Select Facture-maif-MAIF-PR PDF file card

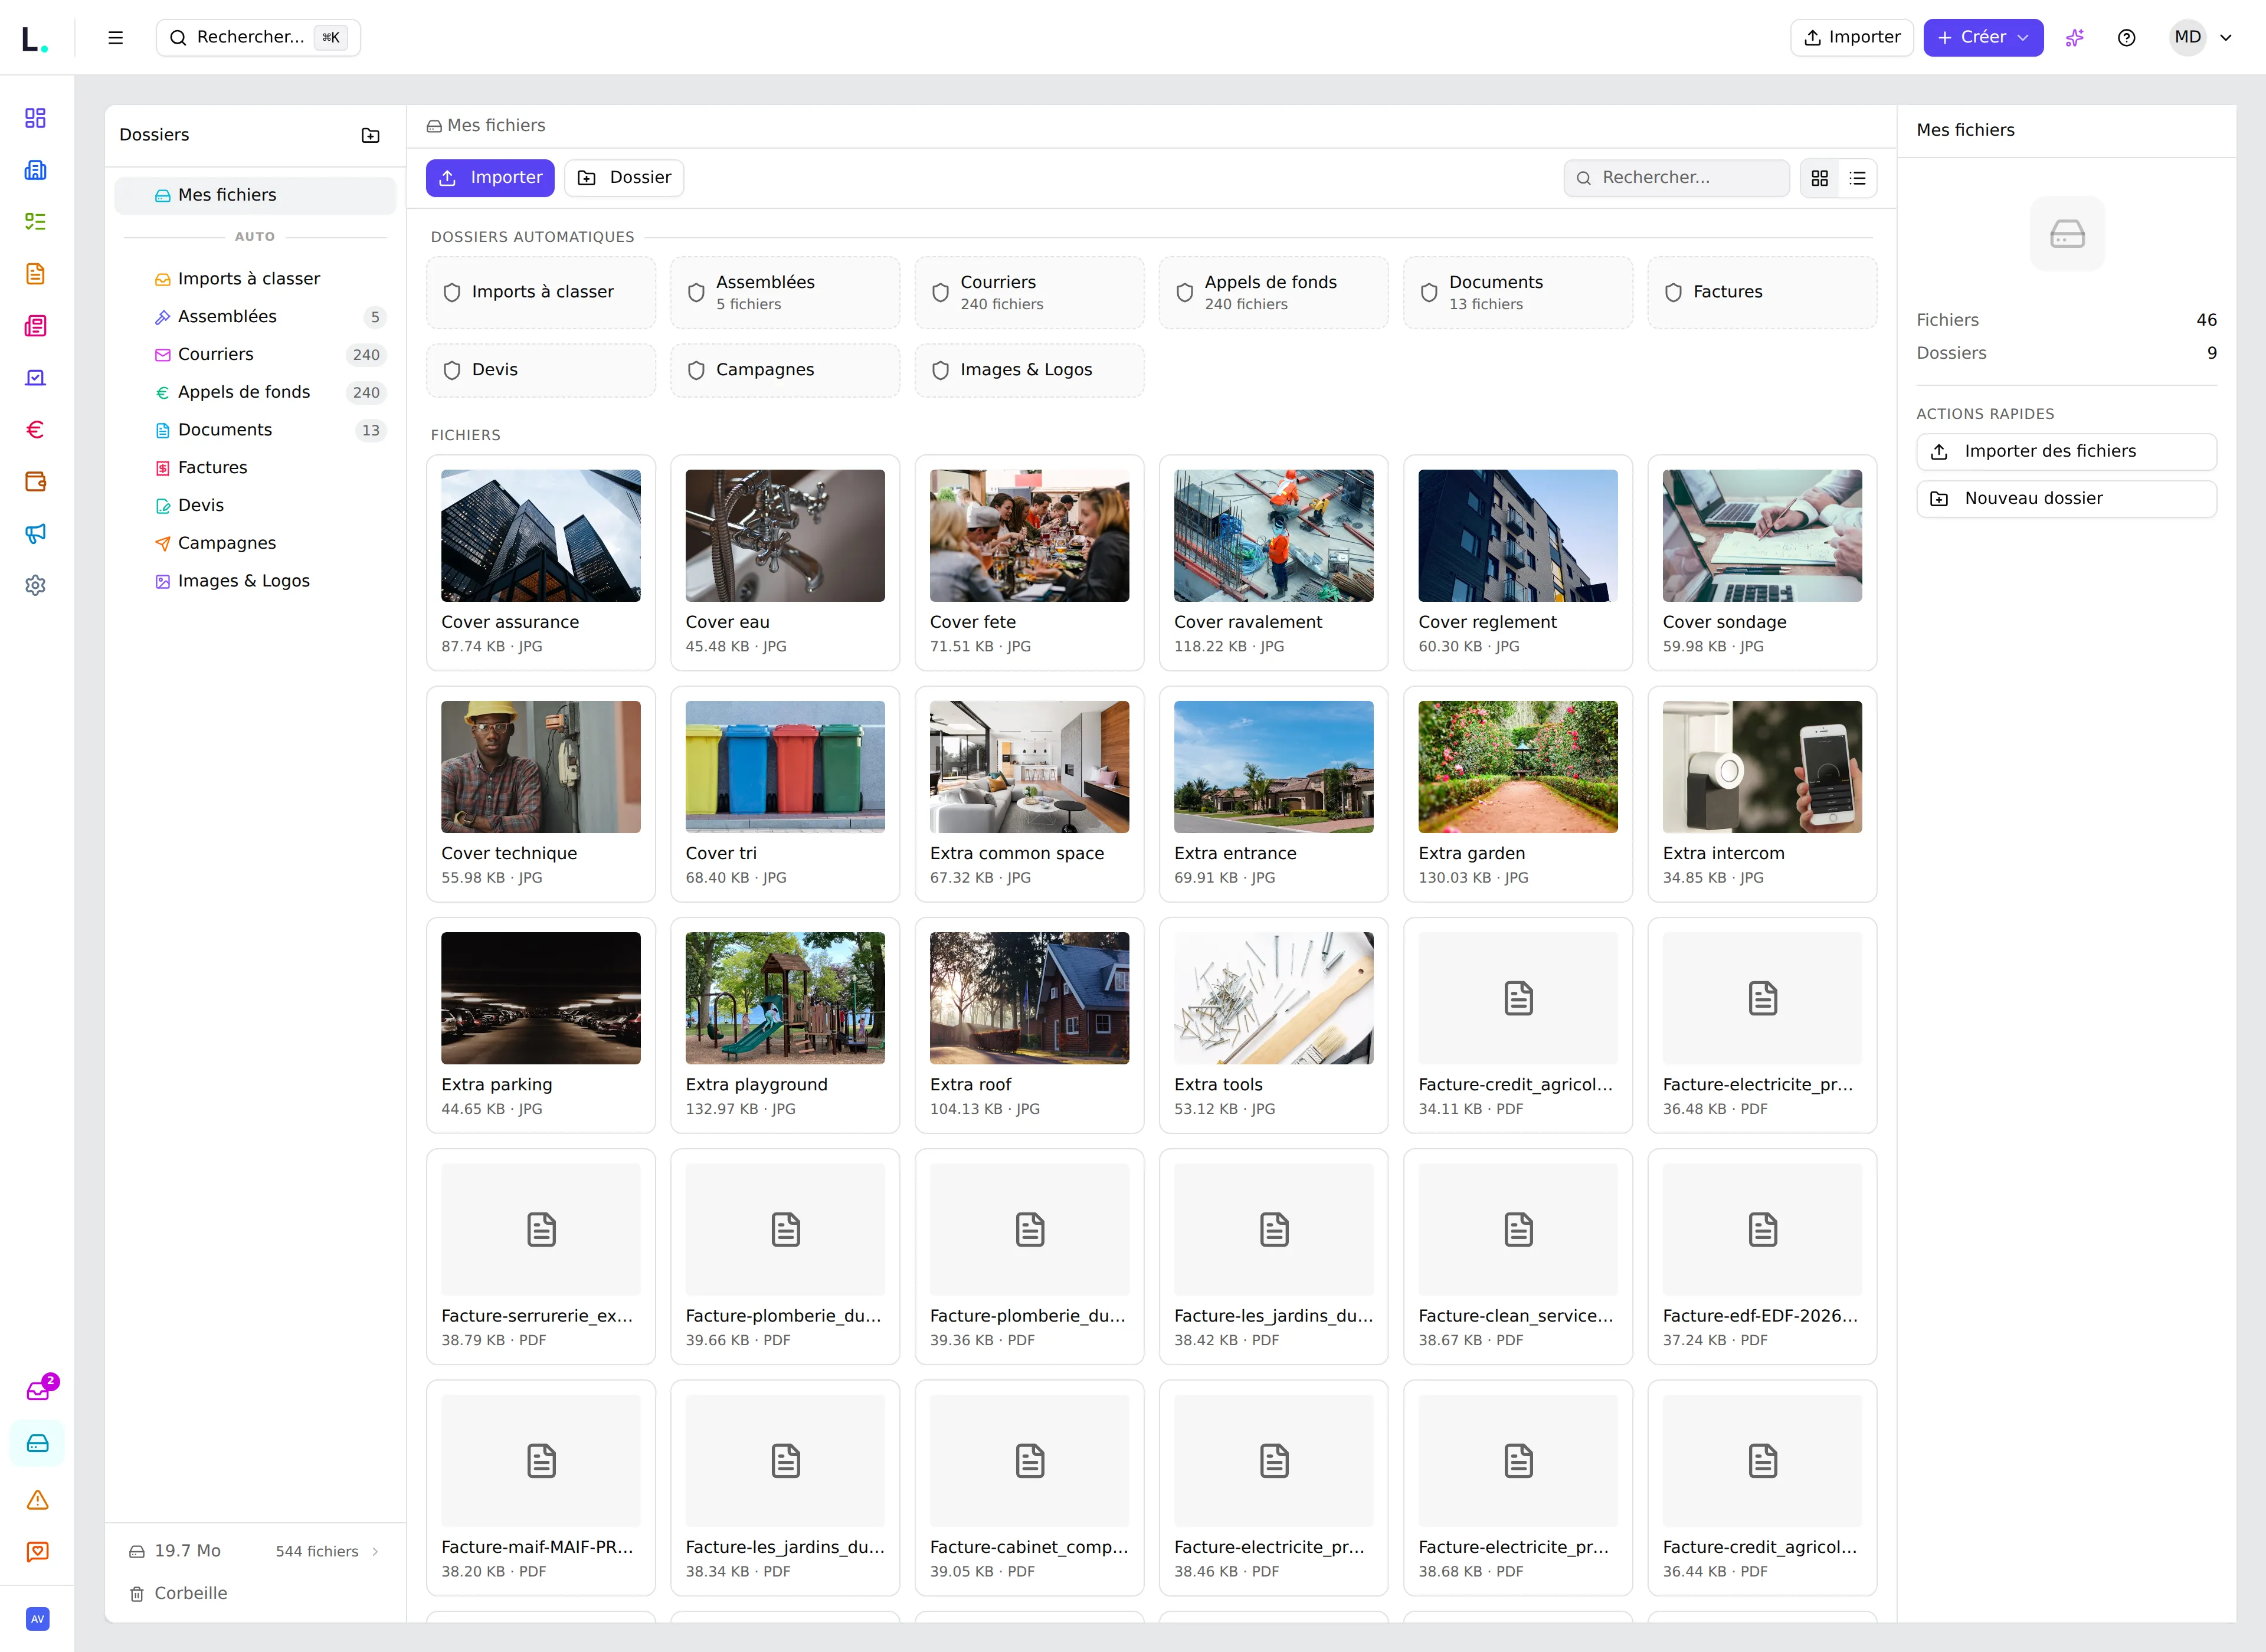tap(541, 1488)
